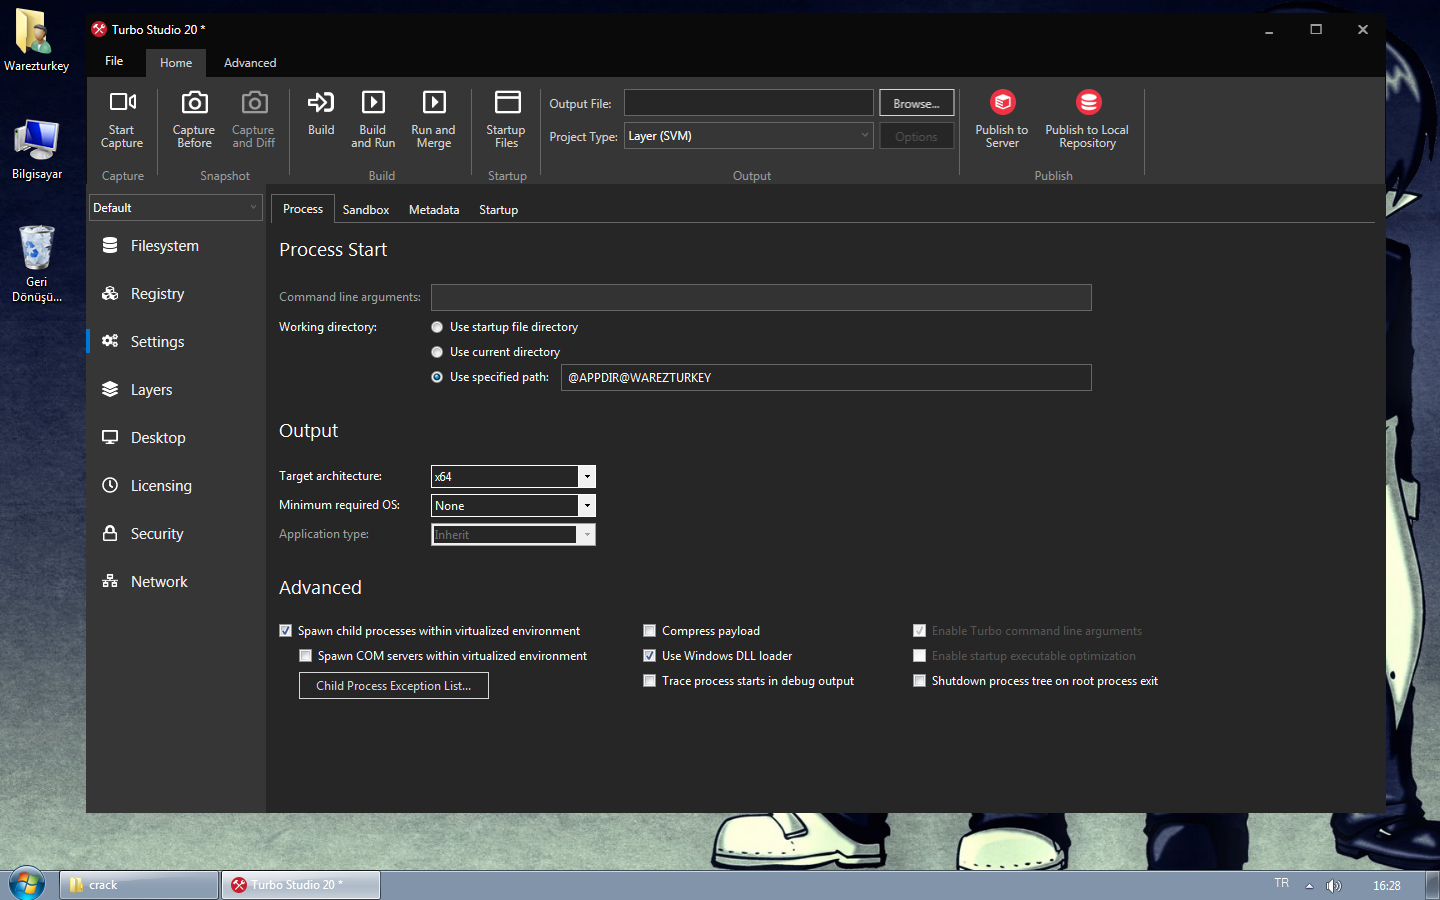The height and width of the screenshot is (900, 1440).
Task: Click the Output File input field
Action: (x=749, y=103)
